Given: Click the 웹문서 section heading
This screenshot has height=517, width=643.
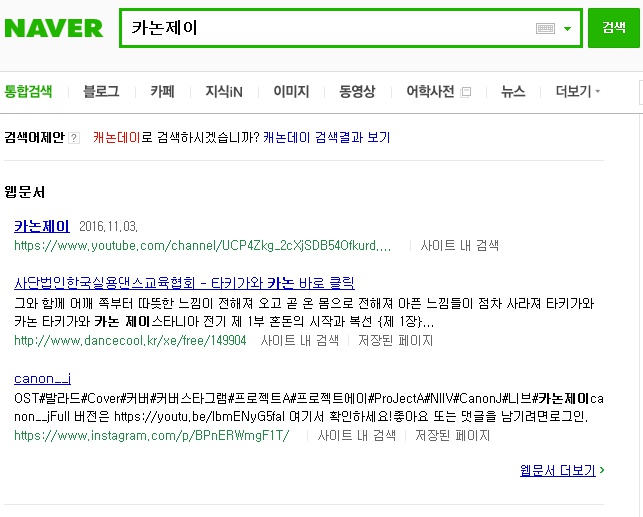Looking at the screenshot, I should 25,192.
